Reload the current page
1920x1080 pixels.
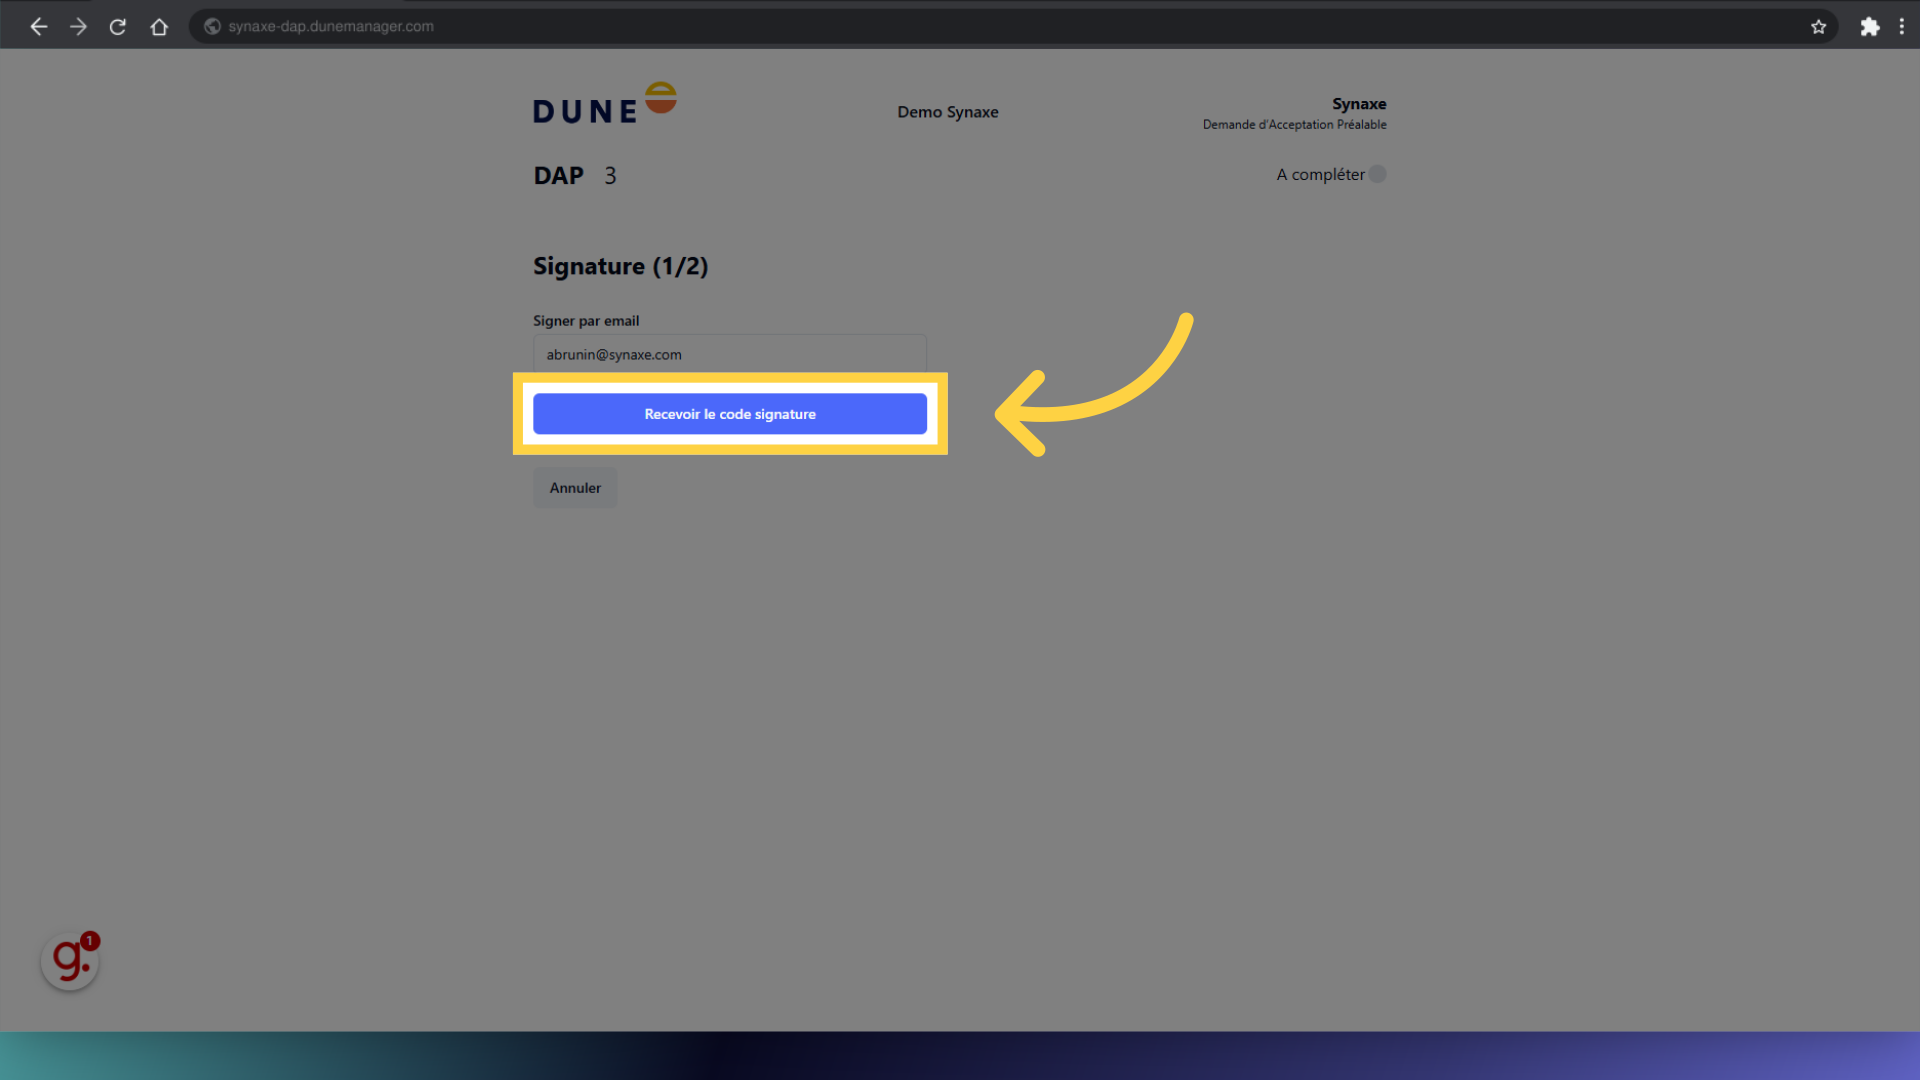(x=117, y=26)
